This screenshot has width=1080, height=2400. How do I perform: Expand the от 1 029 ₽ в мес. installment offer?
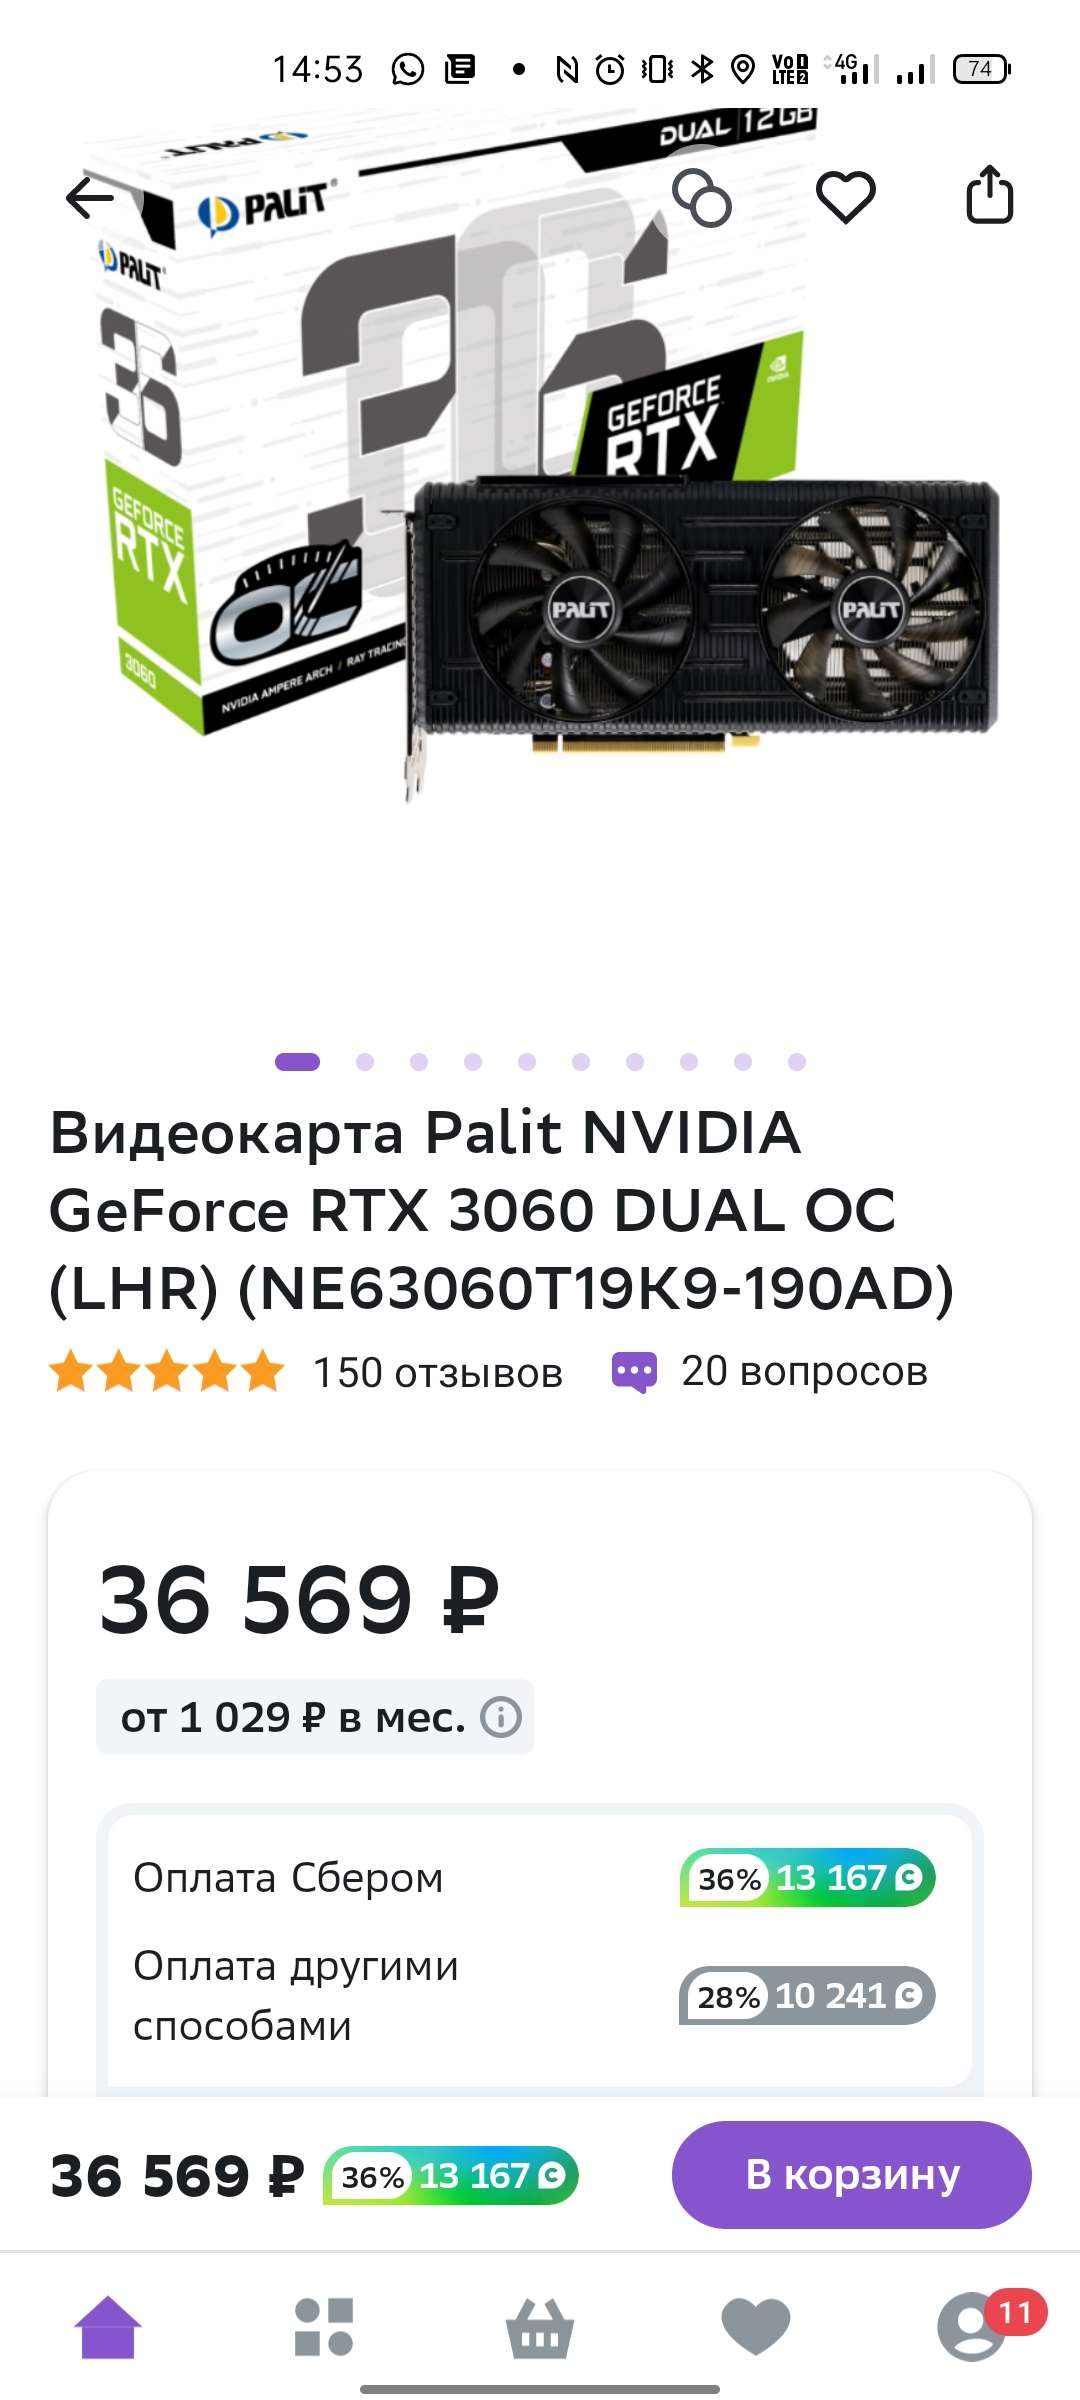[x=315, y=1717]
